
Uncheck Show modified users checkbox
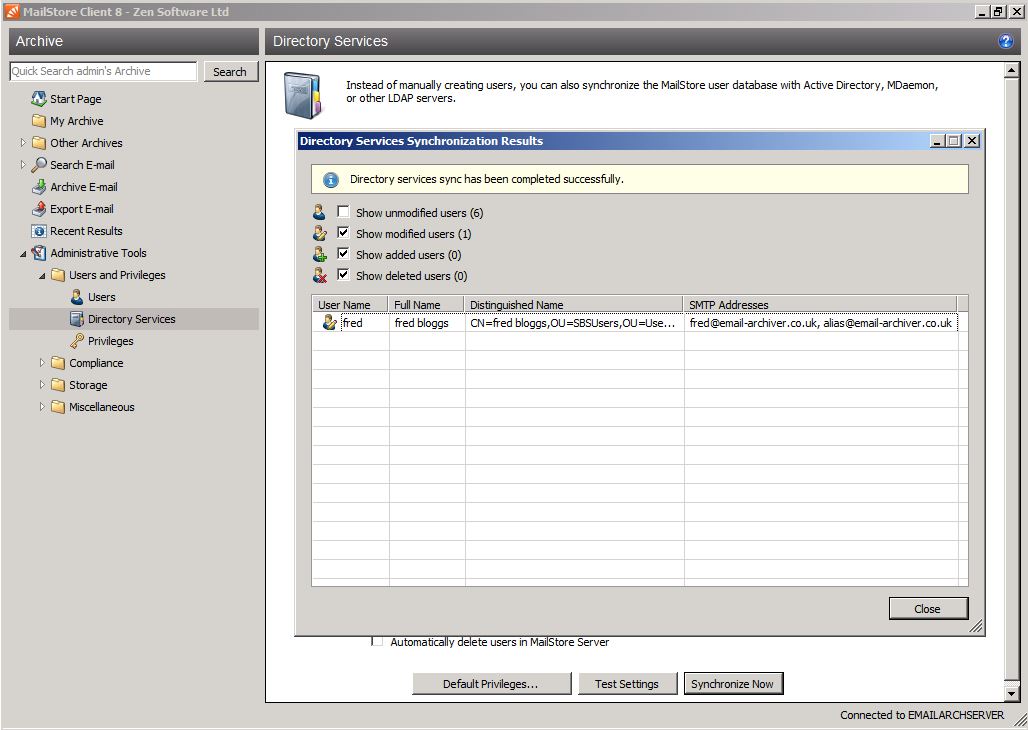coord(343,232)
